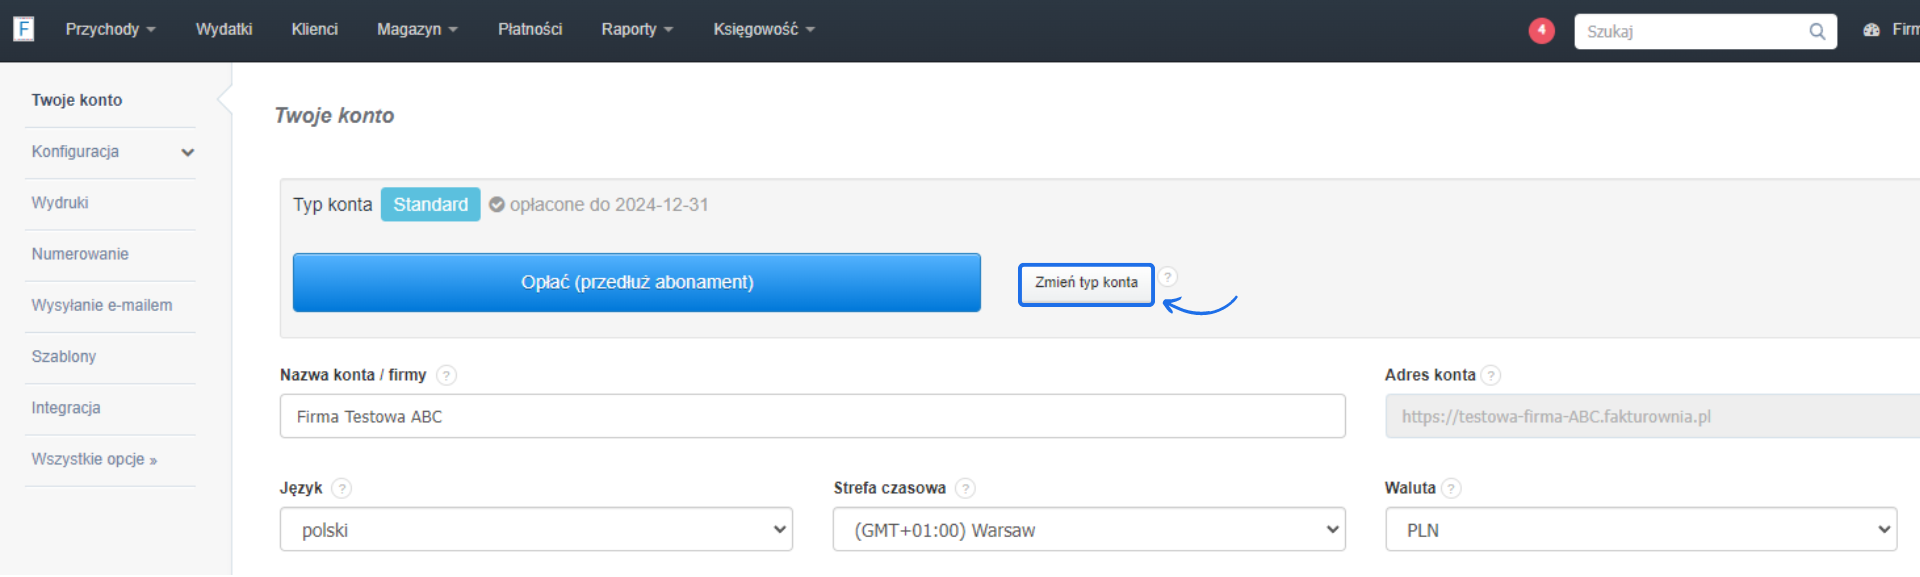Click help icon beside Adres konta

click(x=1491, y=375)
